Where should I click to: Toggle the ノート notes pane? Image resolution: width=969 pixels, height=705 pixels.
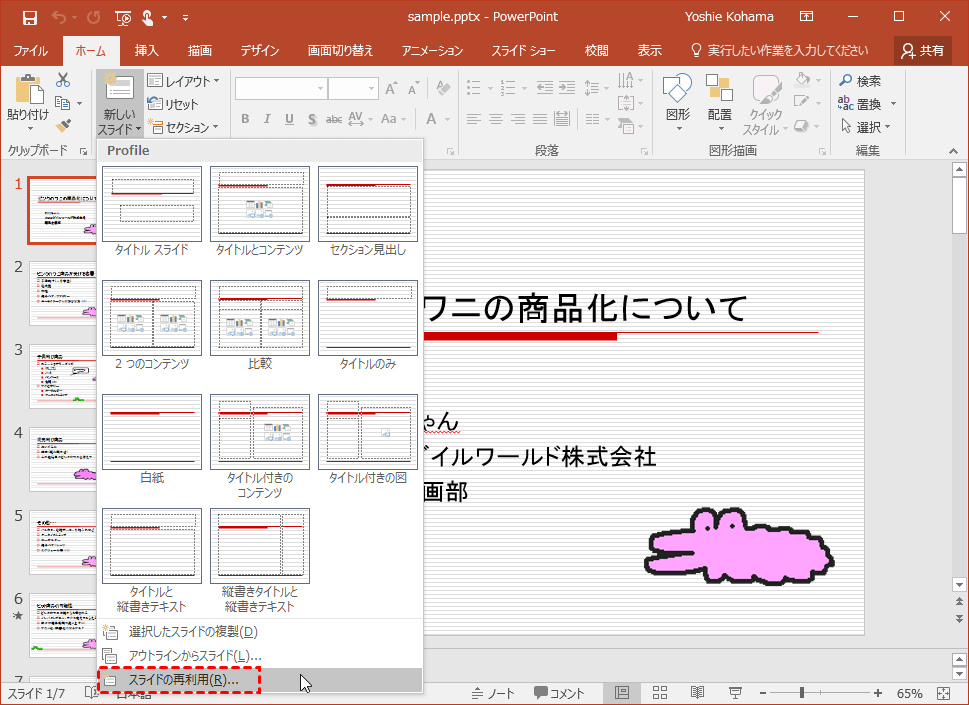point(492,693)
